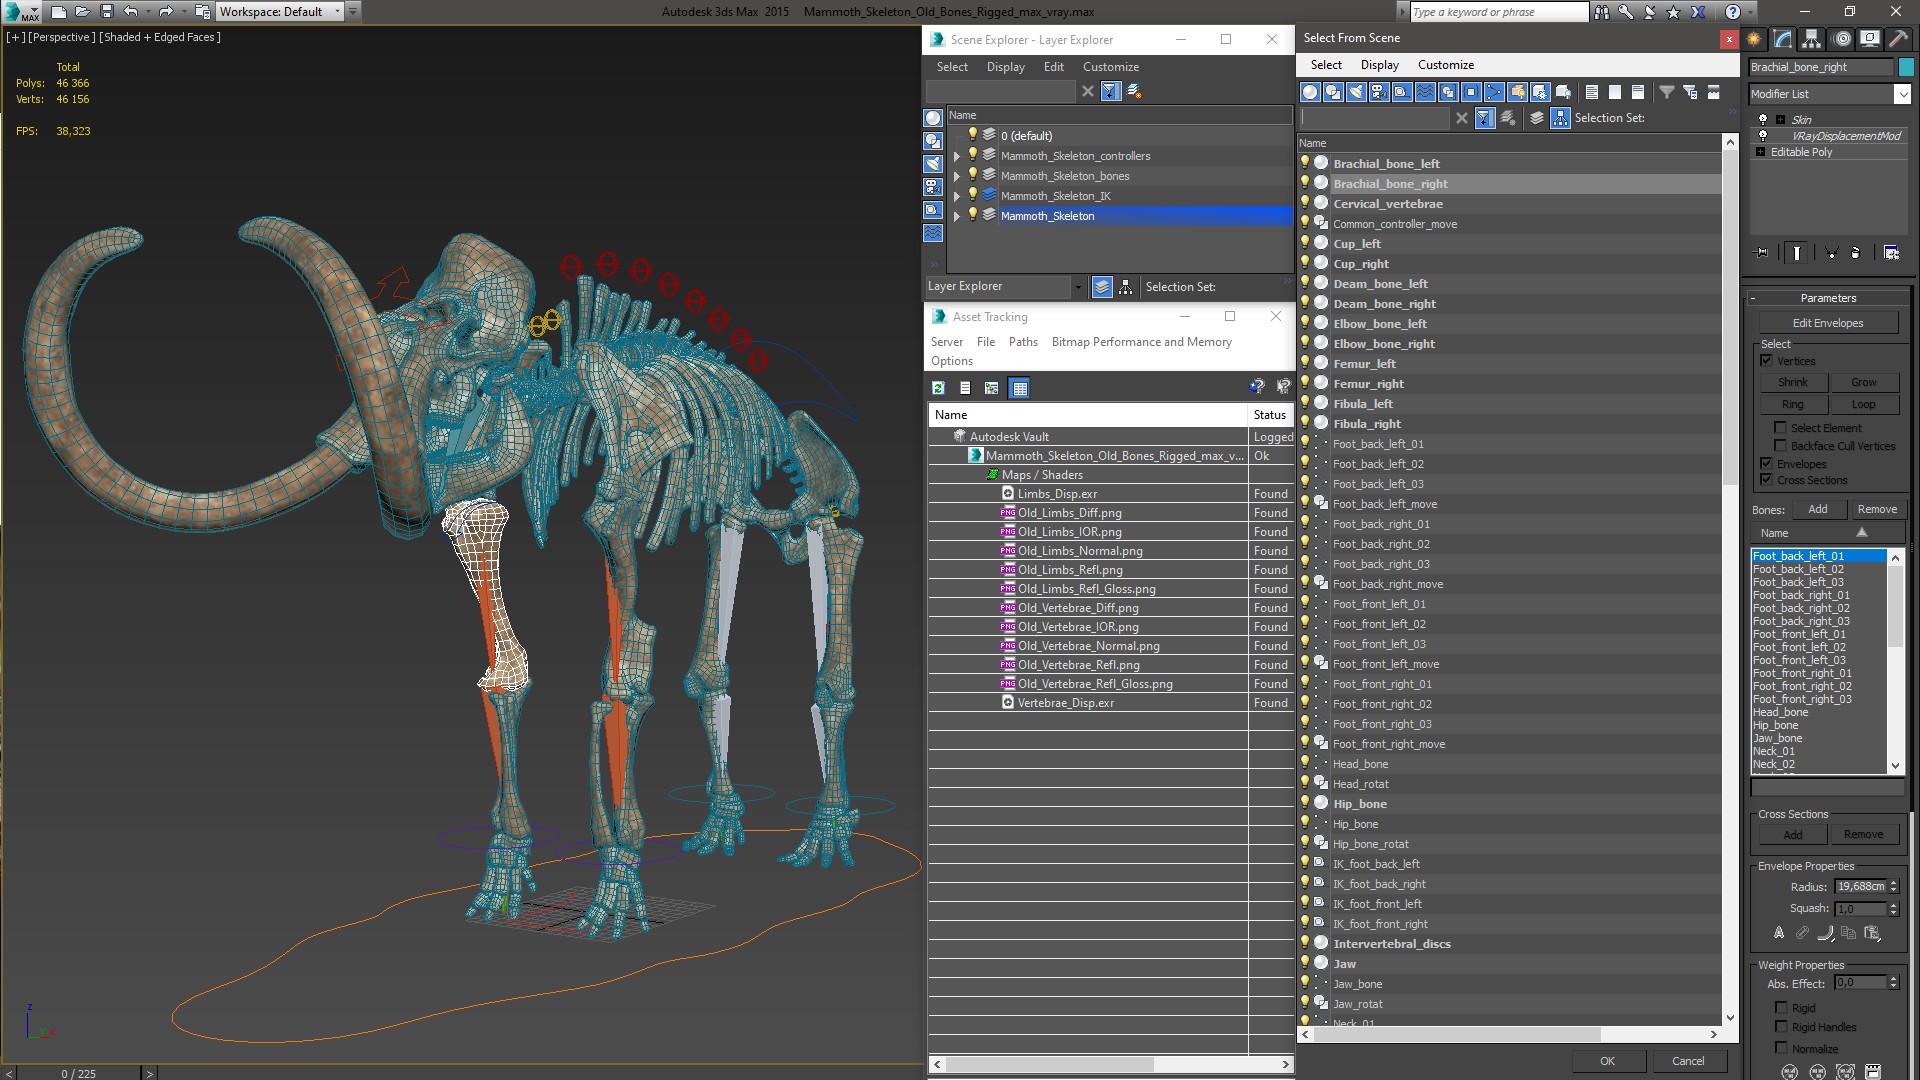Click Cancel in Select From Scene dialog
The image size is (1920, 1080).
(1688, 1061)
